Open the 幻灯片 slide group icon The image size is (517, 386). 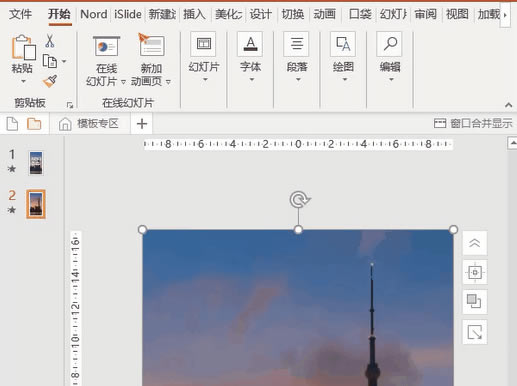click(203, 44)
